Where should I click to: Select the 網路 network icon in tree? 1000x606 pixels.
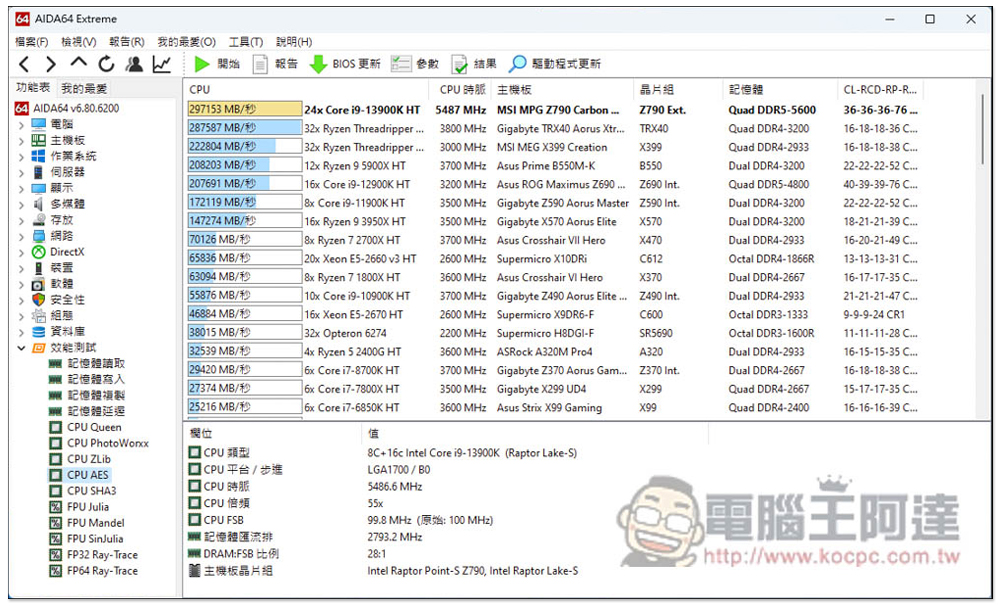[39, 236]
